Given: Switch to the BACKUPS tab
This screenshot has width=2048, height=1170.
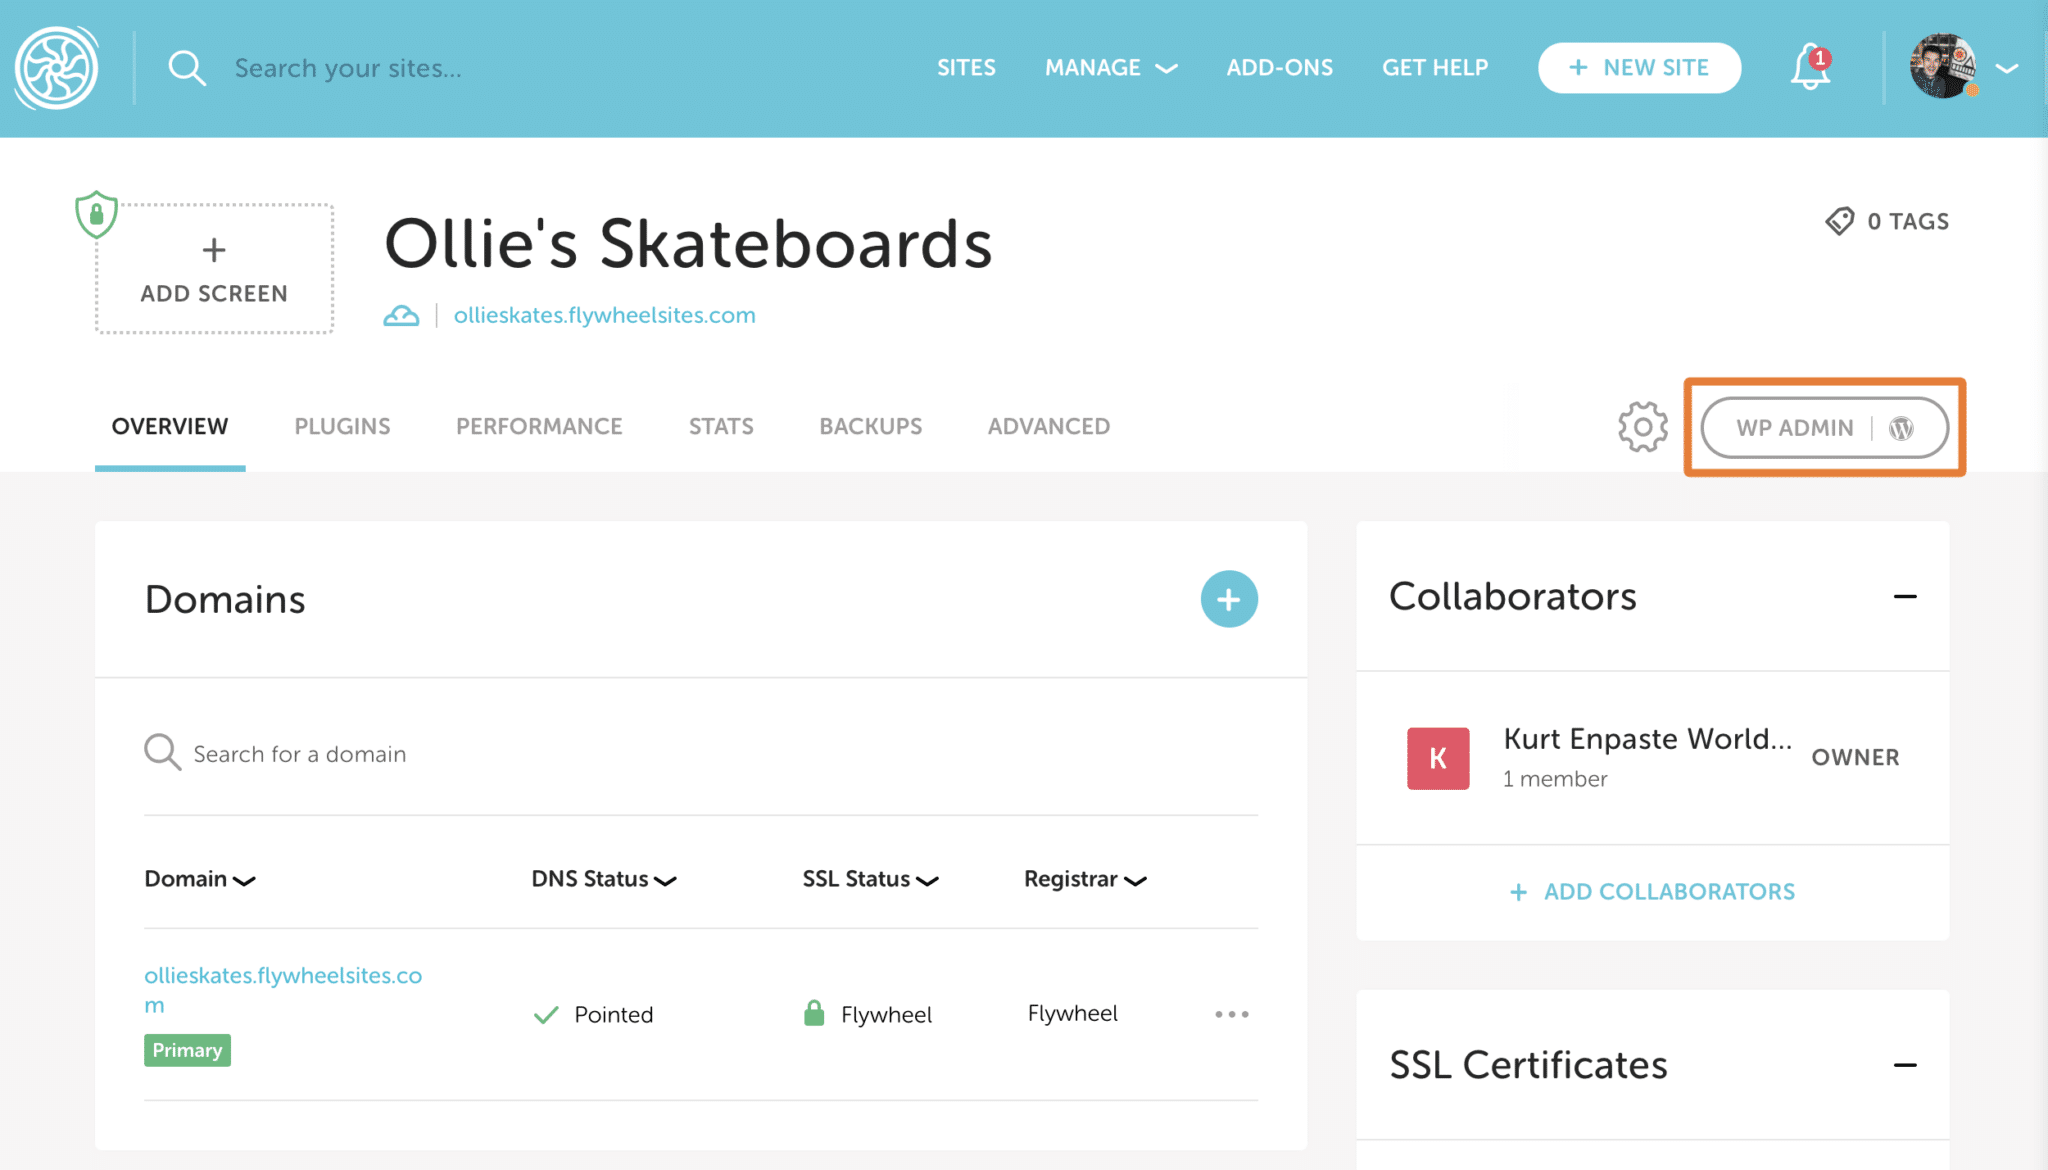Looking at the screenshot, I should (869, 426).
